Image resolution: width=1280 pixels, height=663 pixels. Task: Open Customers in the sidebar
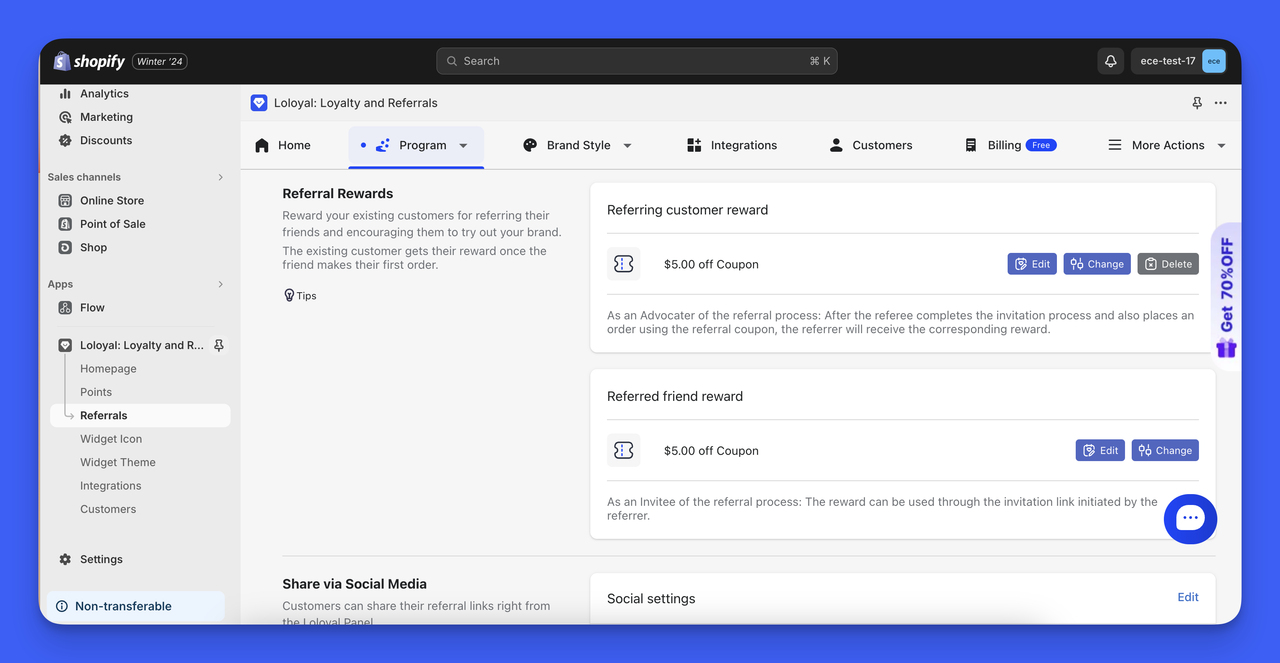108,509
